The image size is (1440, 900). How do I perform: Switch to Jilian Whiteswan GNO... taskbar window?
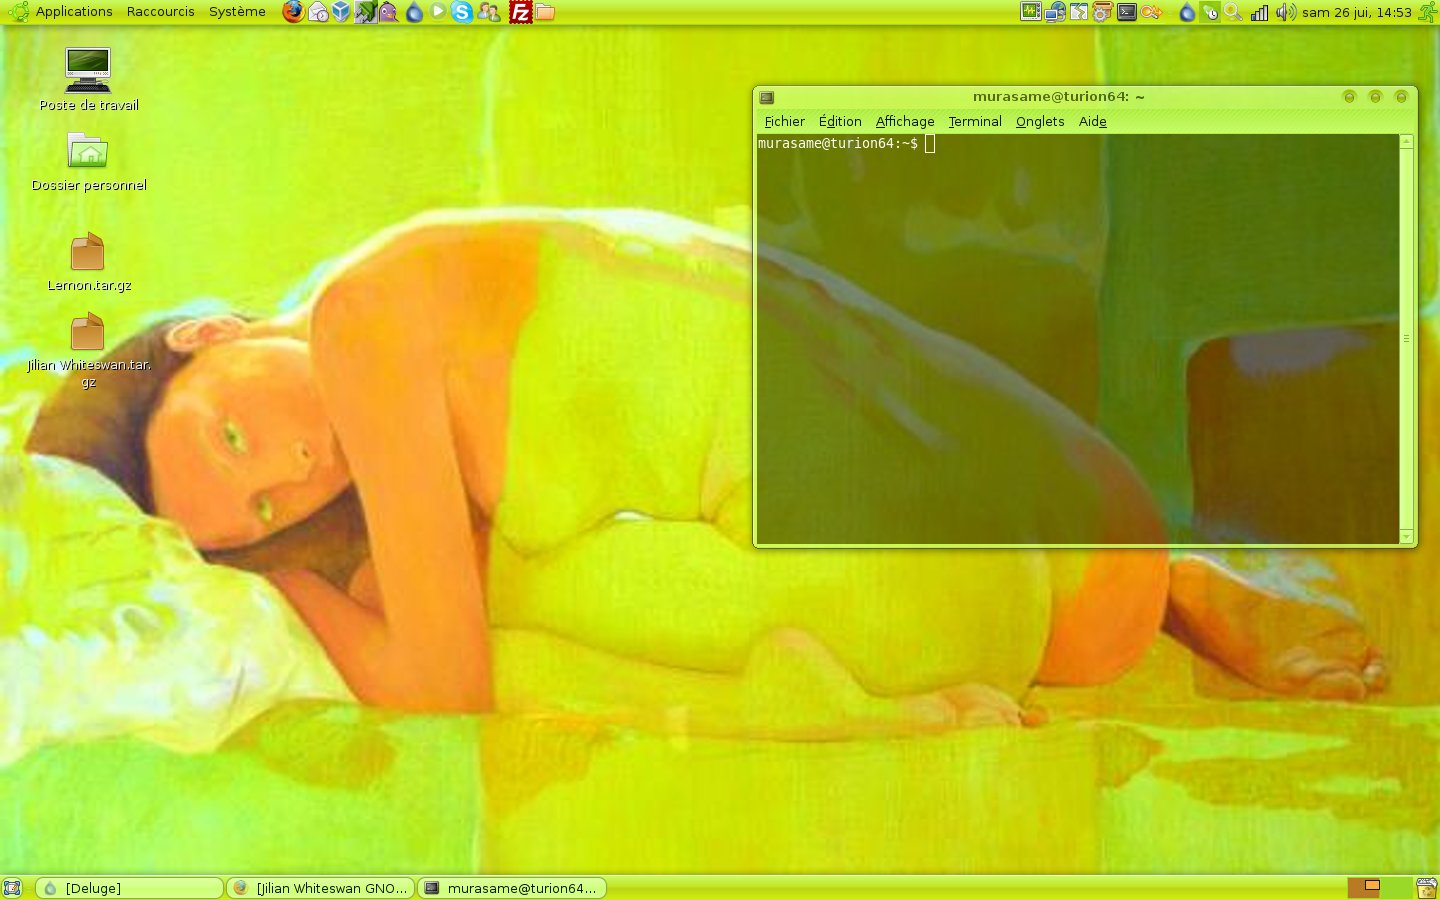[x=321, y=888]
